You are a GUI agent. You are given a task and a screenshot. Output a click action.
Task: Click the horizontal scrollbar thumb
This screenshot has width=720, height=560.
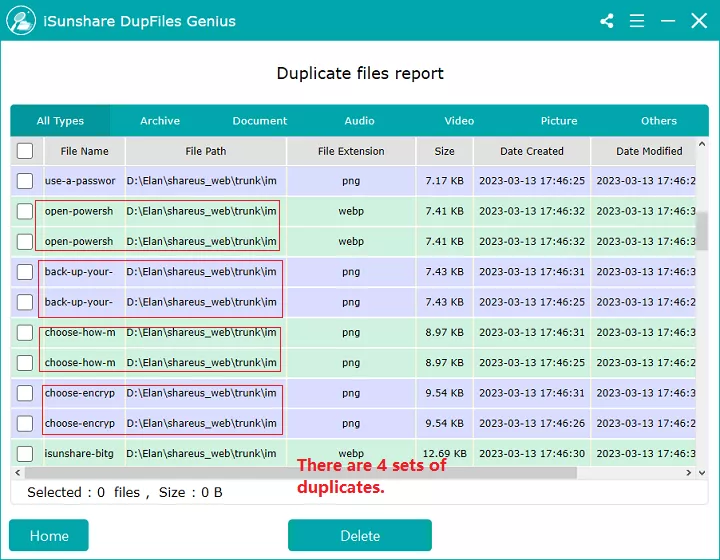click(301, 473)
